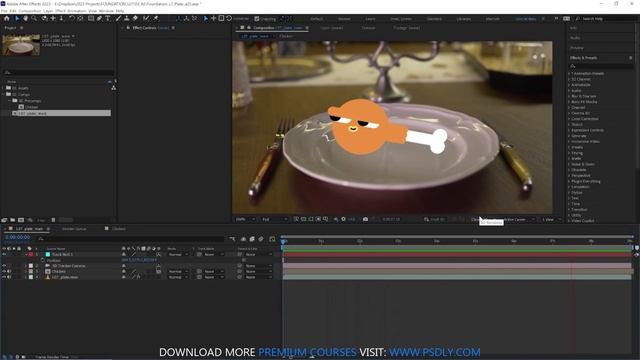
Task: Take a snapshot with the viewer camera icon
Action: tap(365, 219)
